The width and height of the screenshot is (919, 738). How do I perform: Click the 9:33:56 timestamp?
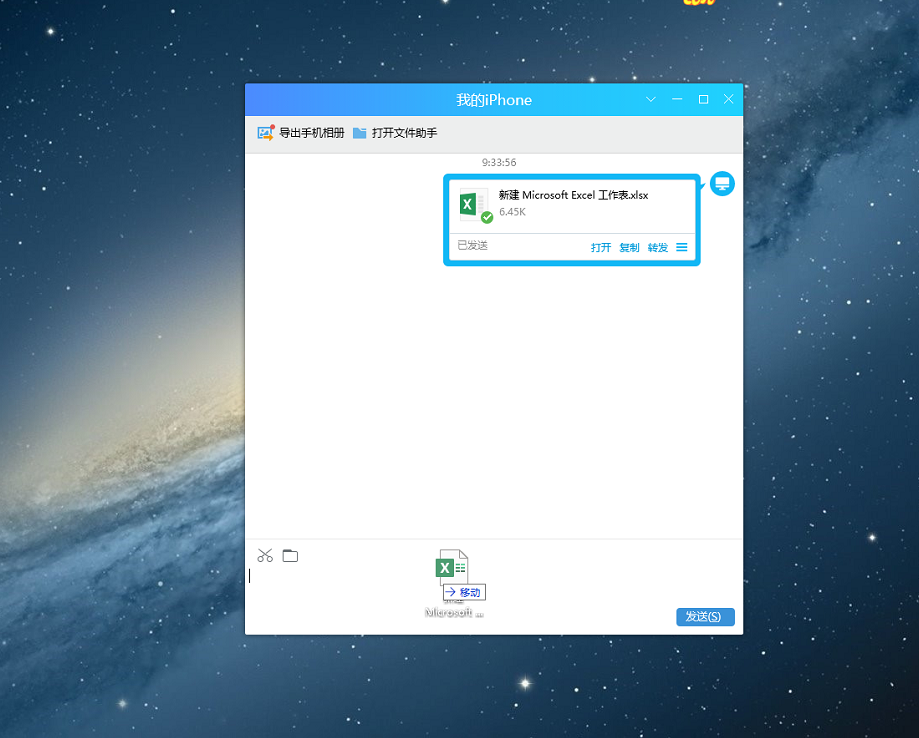click(499, 162)
